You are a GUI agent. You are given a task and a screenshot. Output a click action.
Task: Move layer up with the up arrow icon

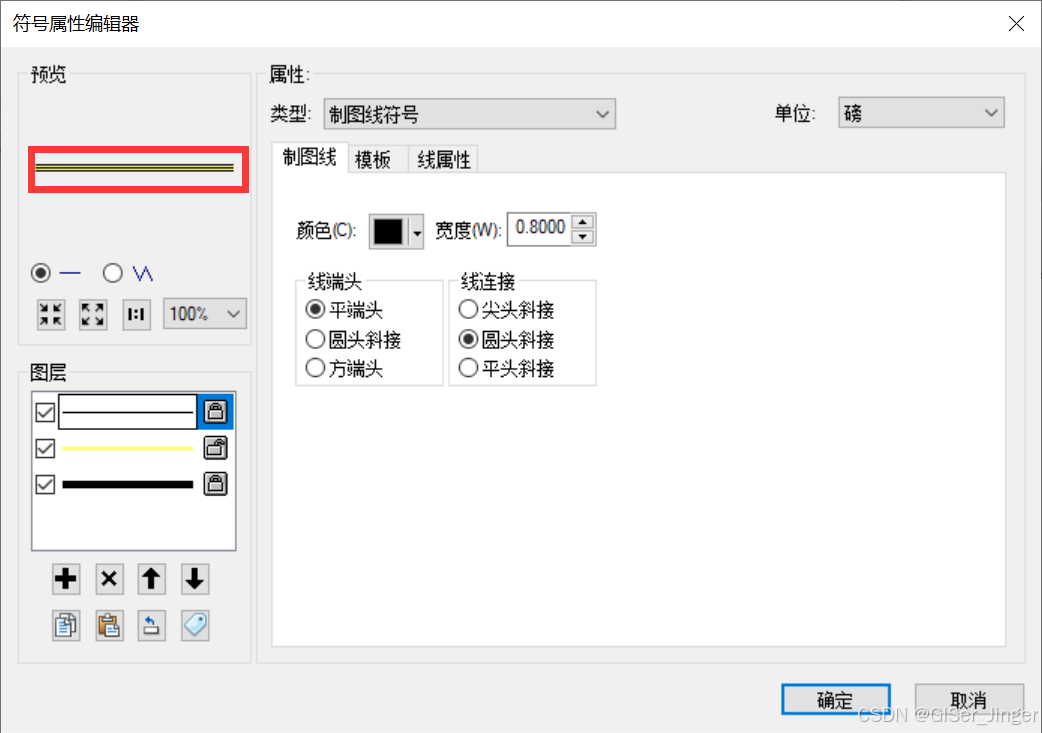click(x=152, y=579)
